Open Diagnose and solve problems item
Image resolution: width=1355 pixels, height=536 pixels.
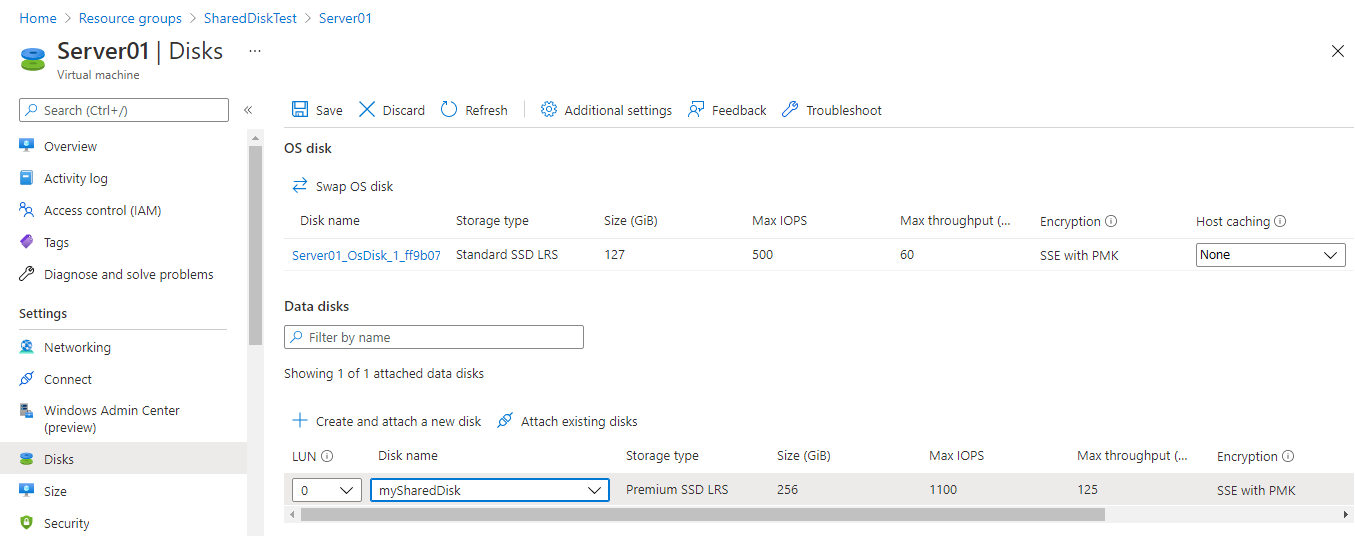pyautogui.click(x=129, y=274)
